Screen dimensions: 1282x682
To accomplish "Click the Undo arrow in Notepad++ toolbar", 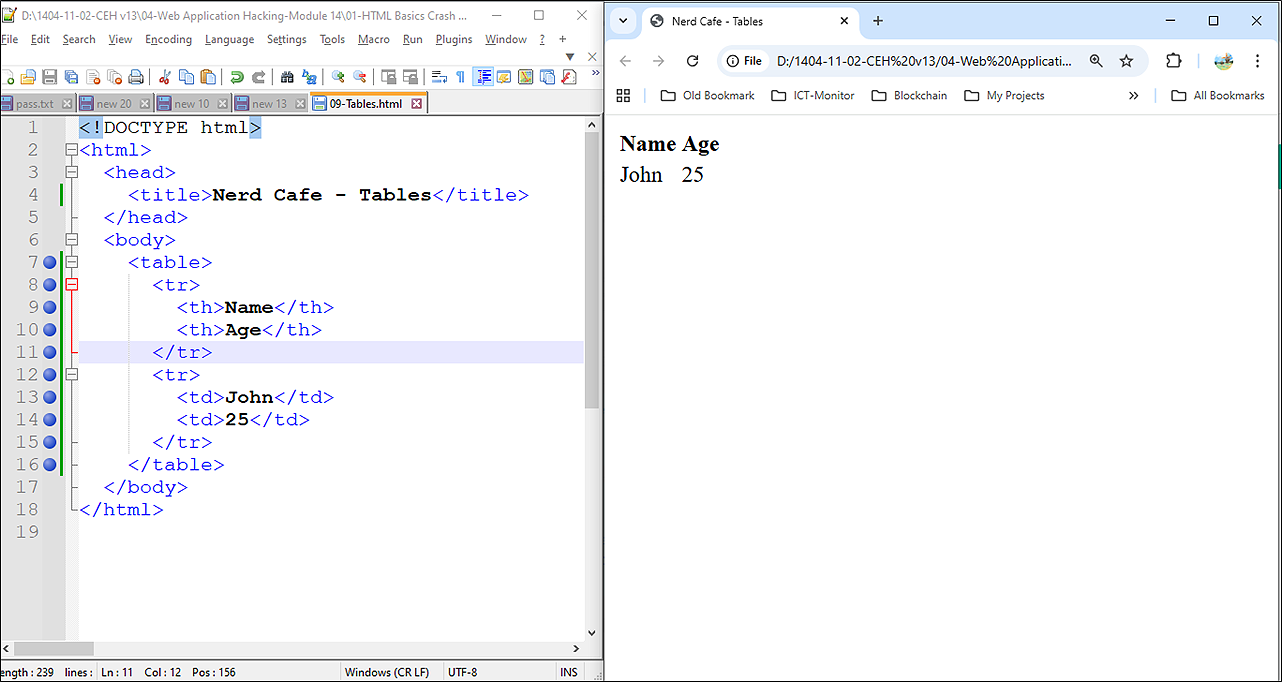I will pos(237,77).
